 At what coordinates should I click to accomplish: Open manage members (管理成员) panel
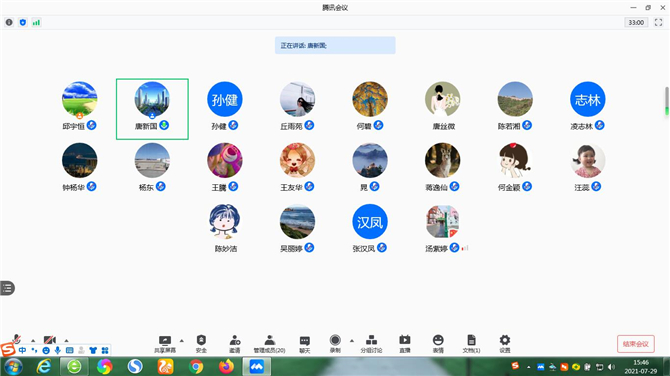pos(269,344)
